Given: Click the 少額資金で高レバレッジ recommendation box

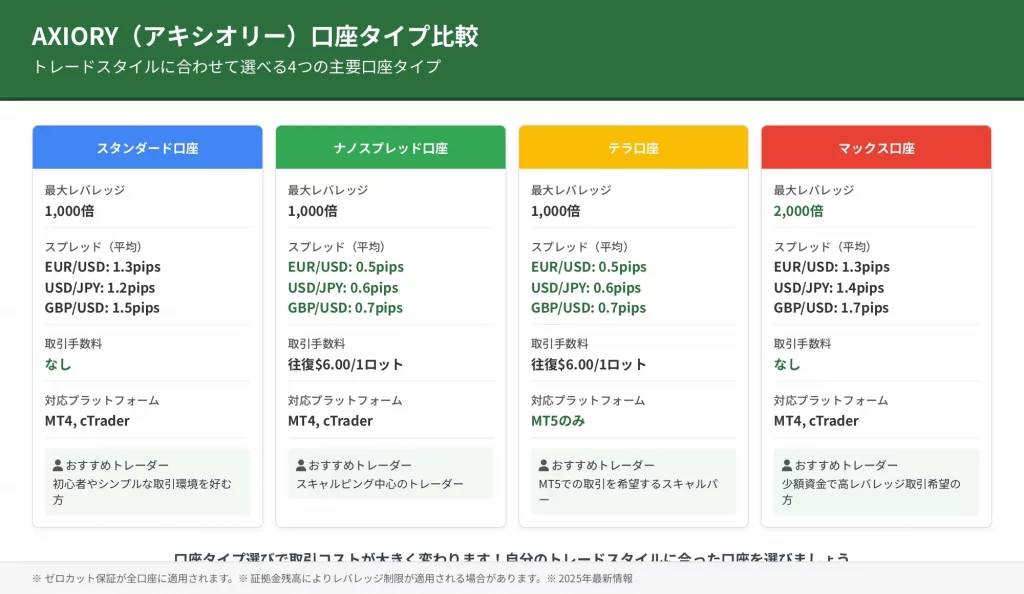Looking at the screenshot, I should click(876, 482).
